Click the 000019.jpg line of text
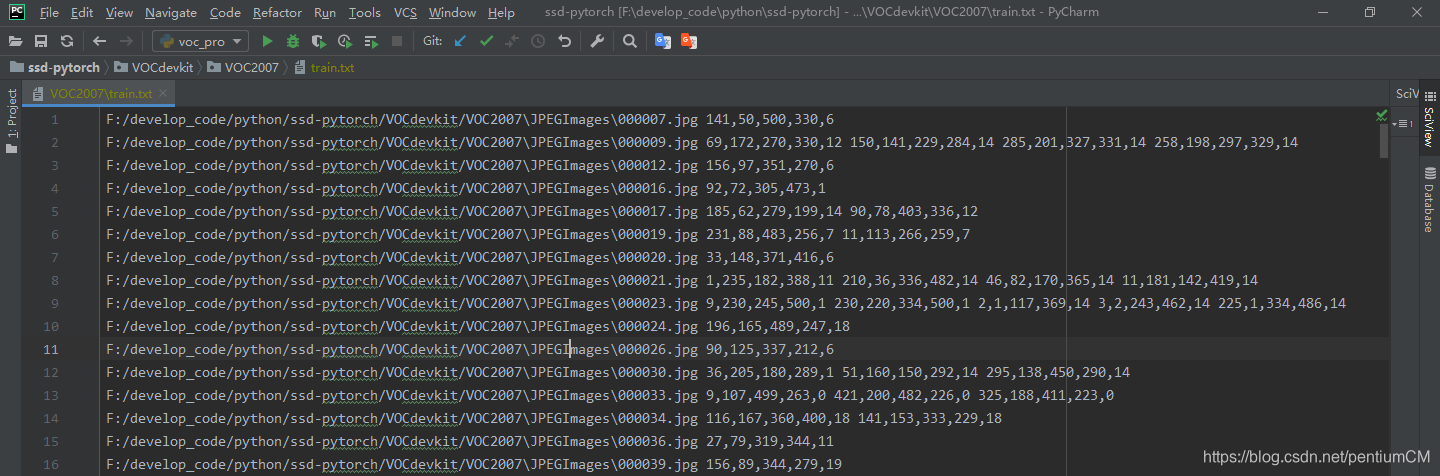This screenshot has width=1440, height=476. [x=538, y=235]
